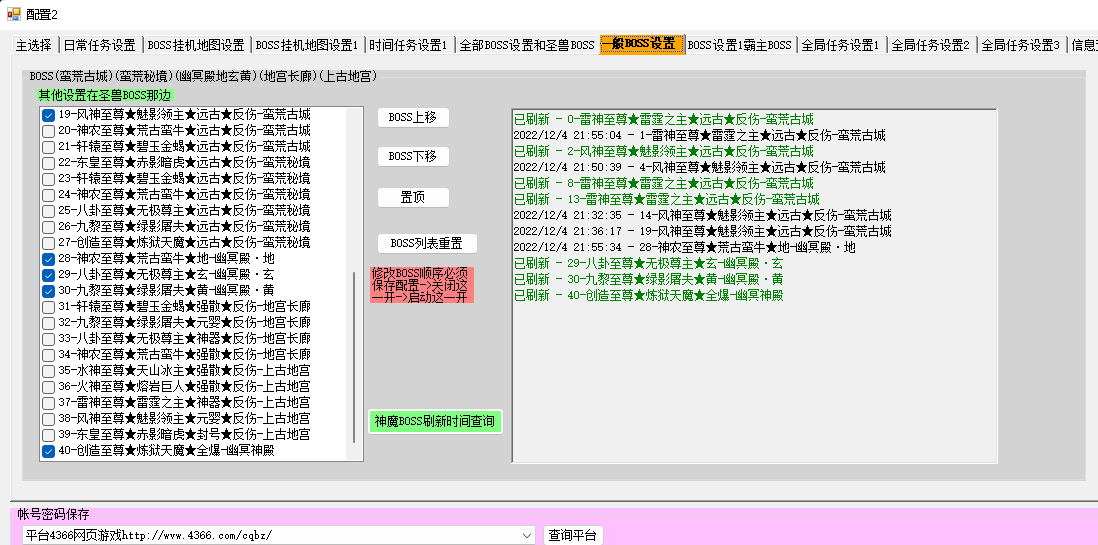This screenshot has height=545, width=1098.
Task: Select log line 已刷新 - 40-创造至尊
Action: click(648, 296)
